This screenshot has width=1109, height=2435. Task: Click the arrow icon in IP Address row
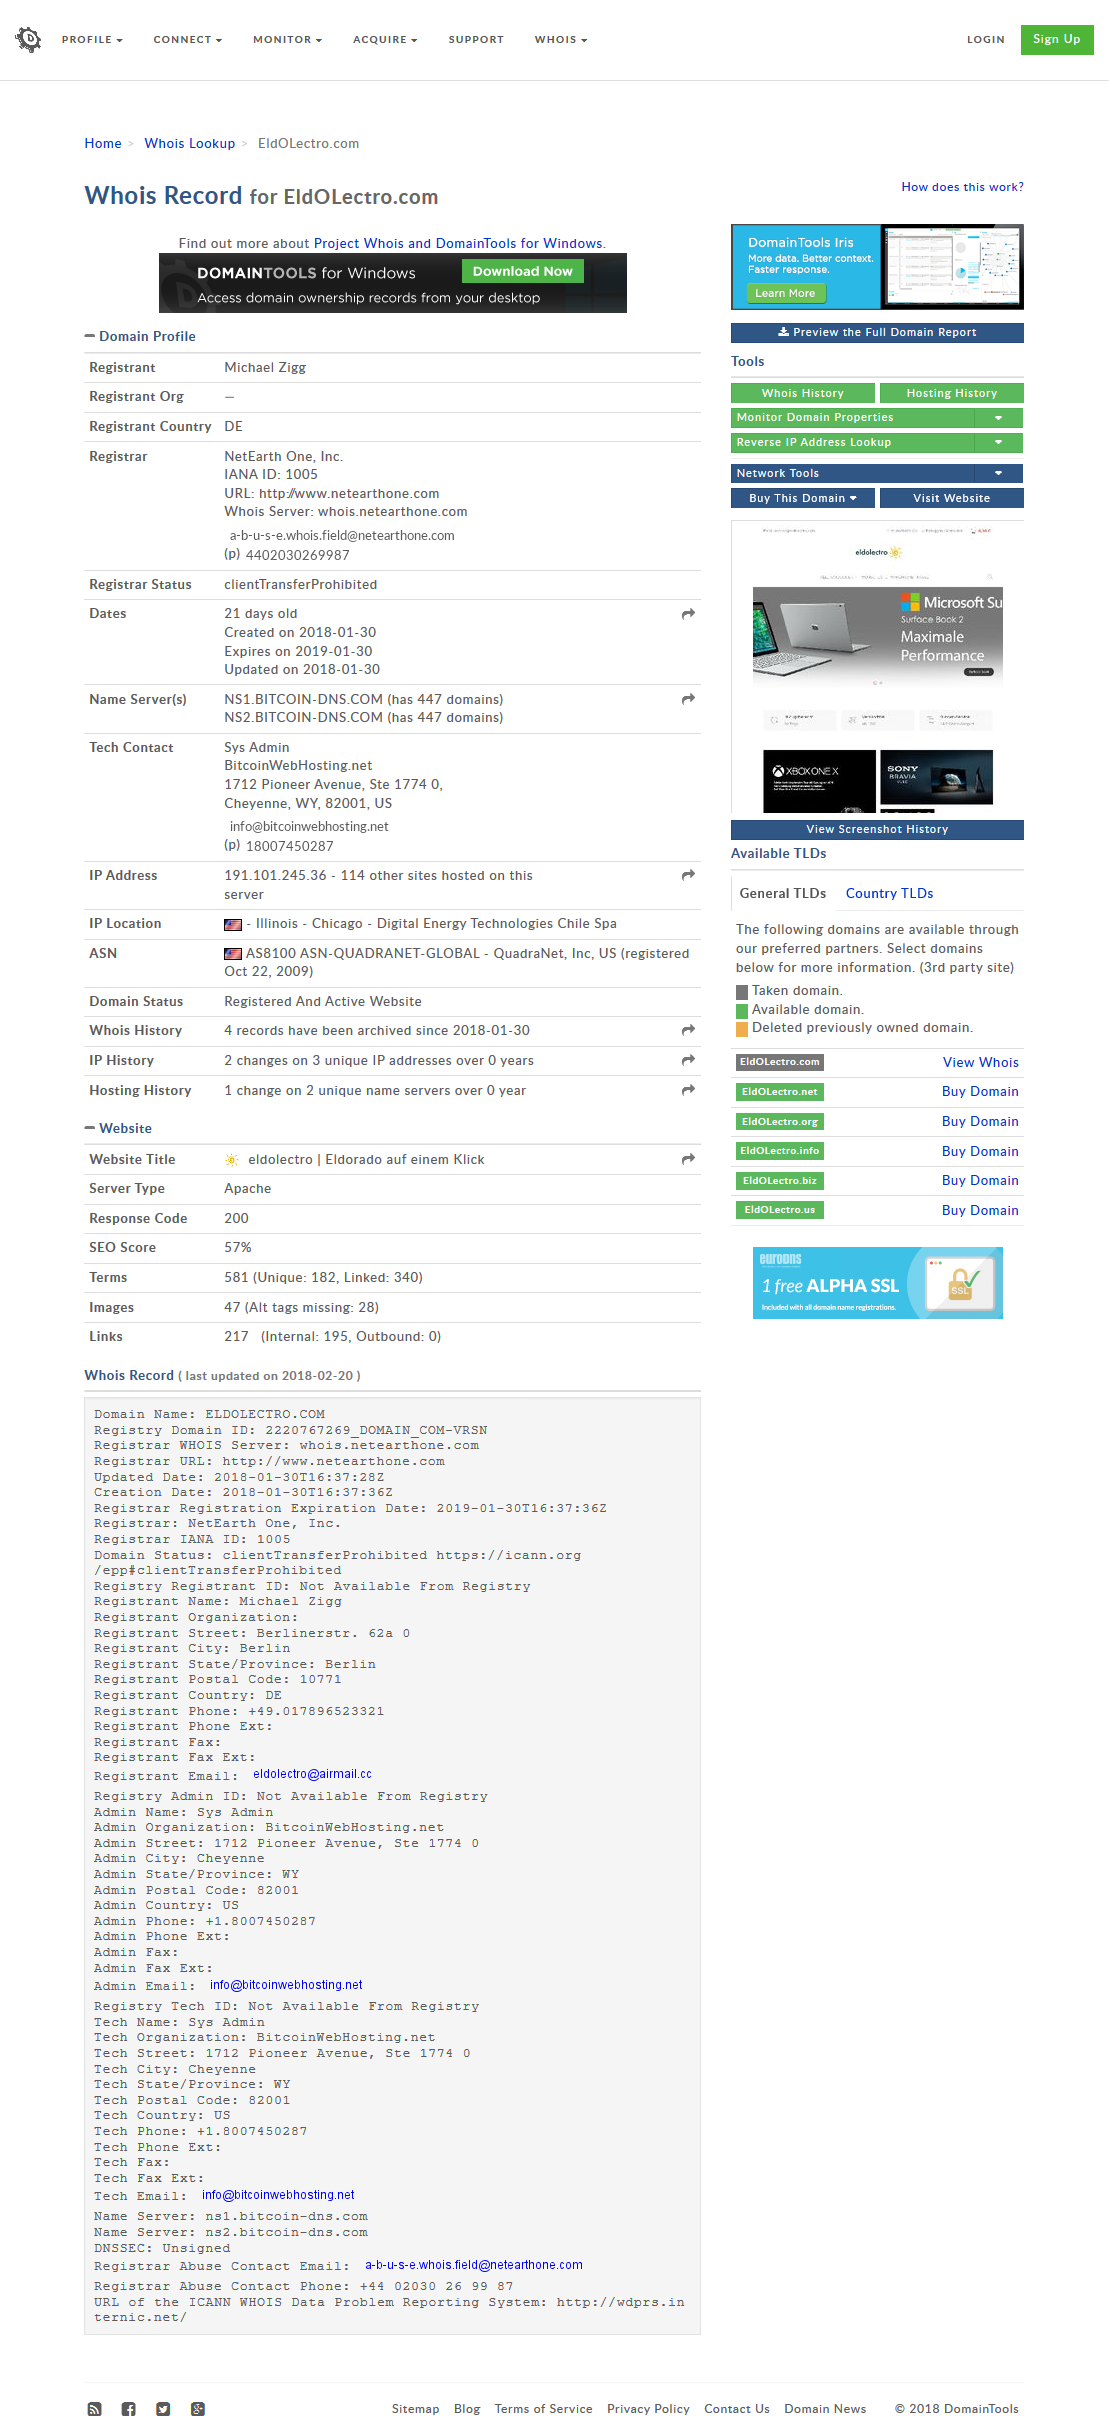[688, 875]
